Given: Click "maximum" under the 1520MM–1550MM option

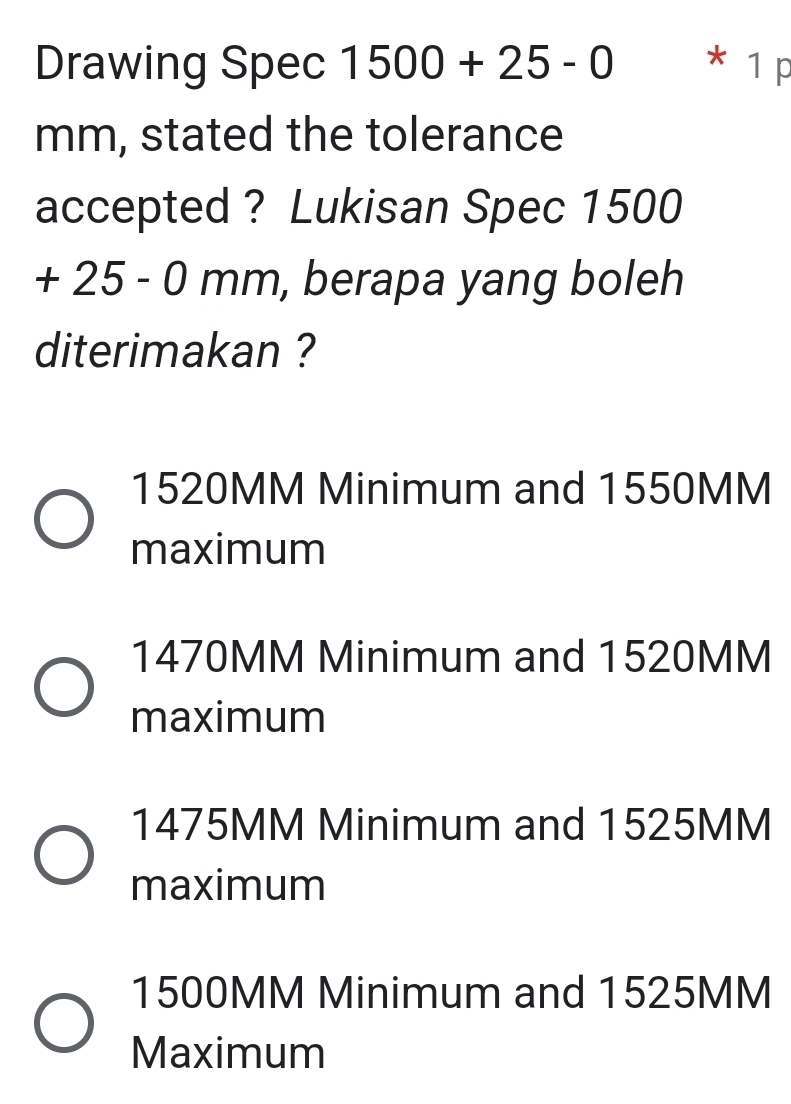Looking at the screenshot, I should 228,550.
